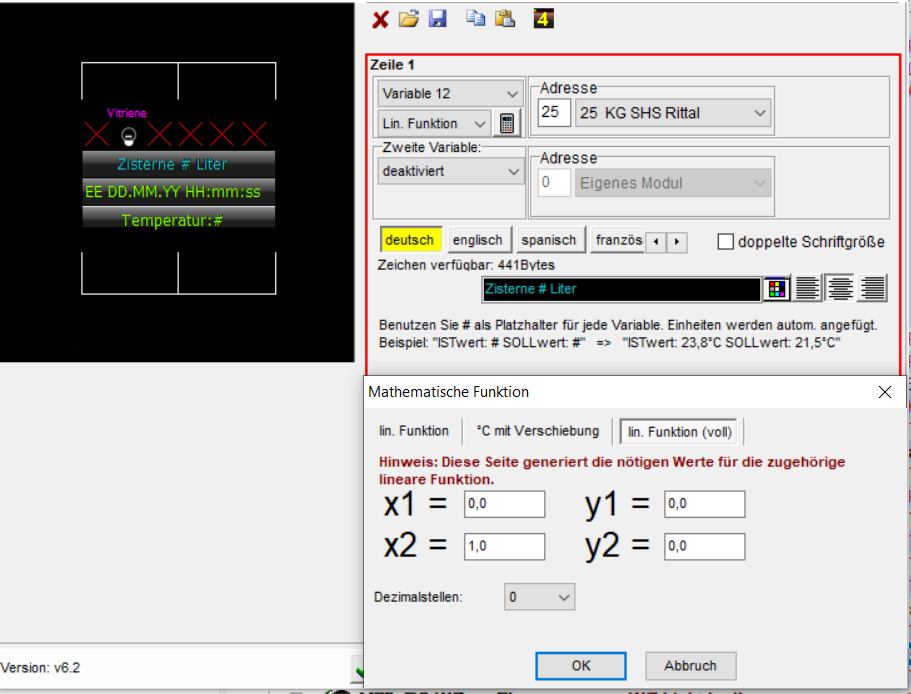Switch to the °C mit Verschiebung tab
Screen dimensions: 911x694
[537, 431]
